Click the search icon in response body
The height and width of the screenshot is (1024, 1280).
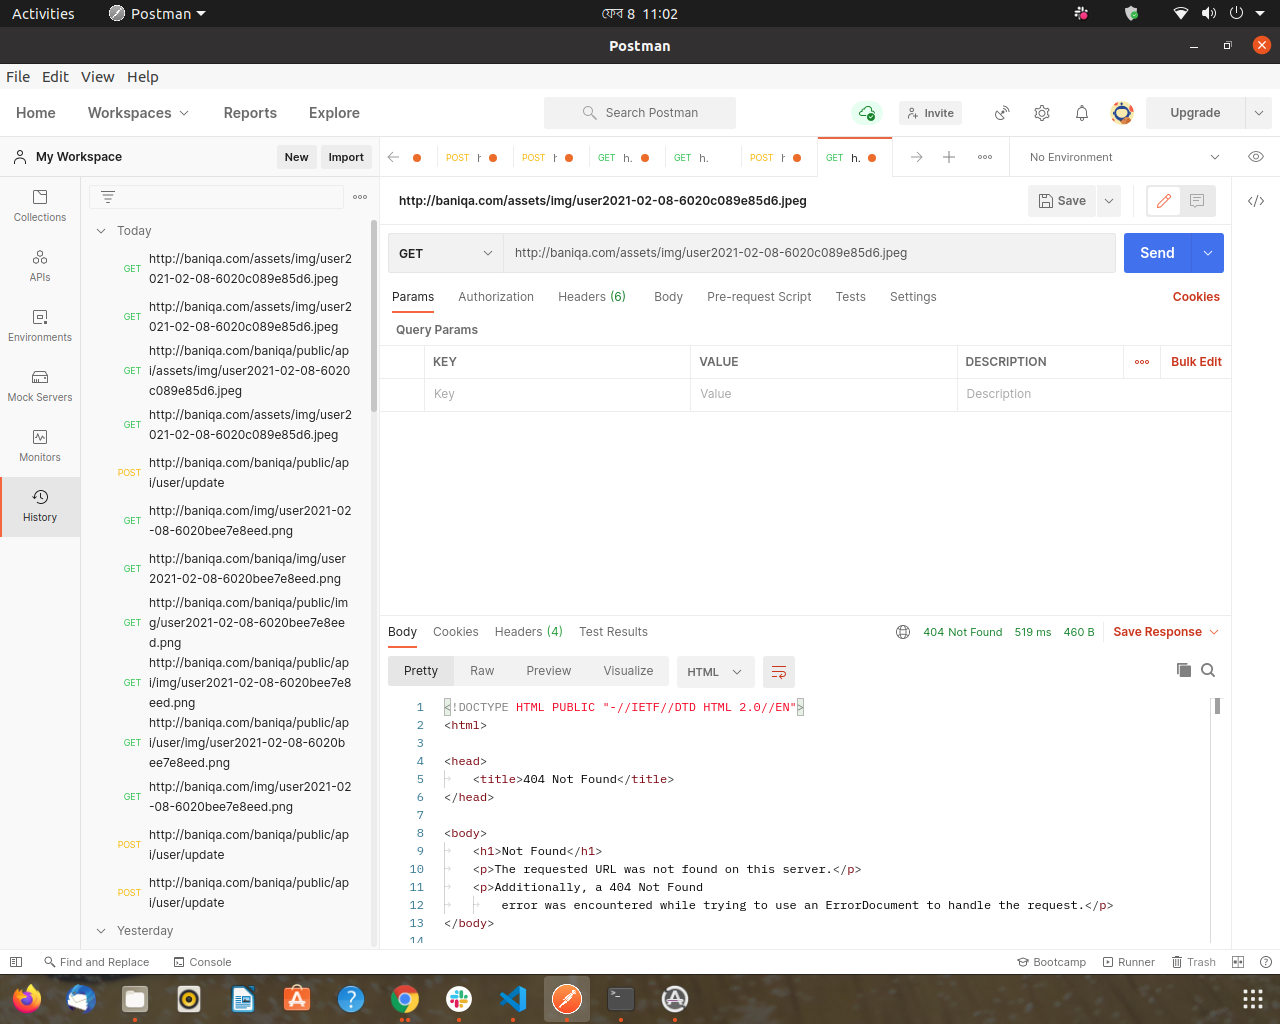[x=1208, y=671]
